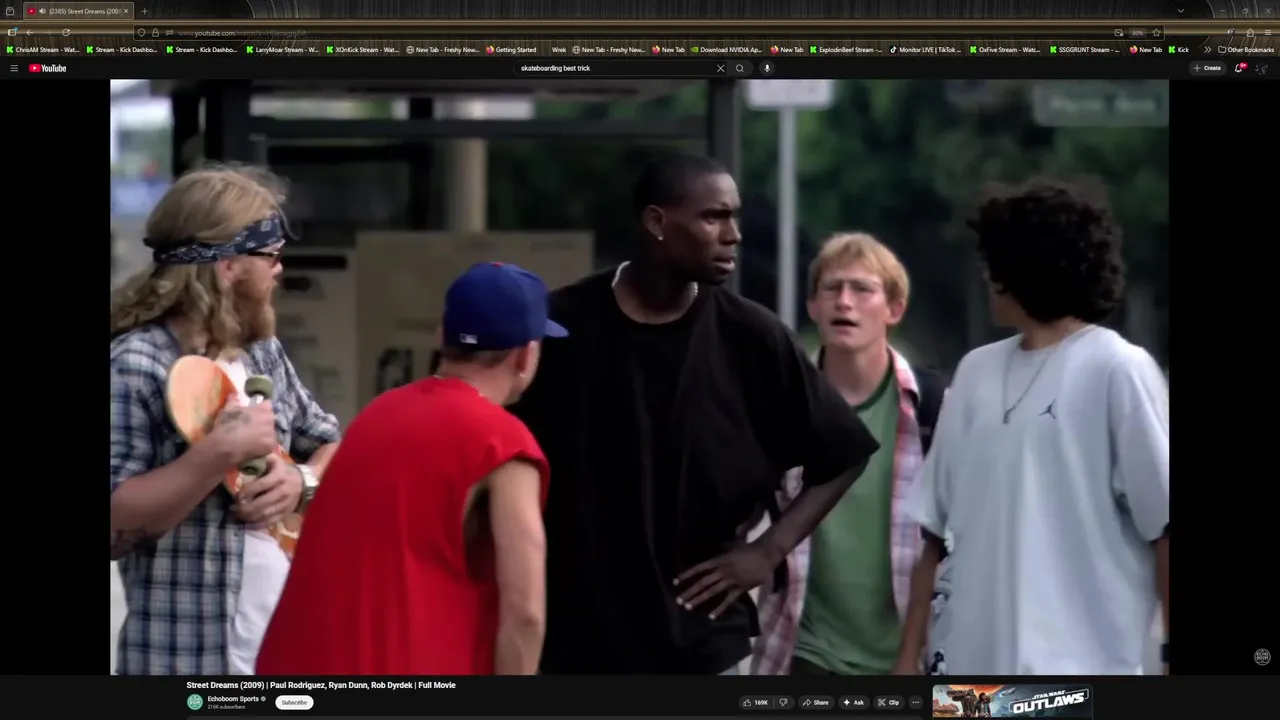The width and height of the screenshot is (1280, 720).
Task: Run search with the magnifier icon
Action: pyautogui.click(x=740, y=68)
